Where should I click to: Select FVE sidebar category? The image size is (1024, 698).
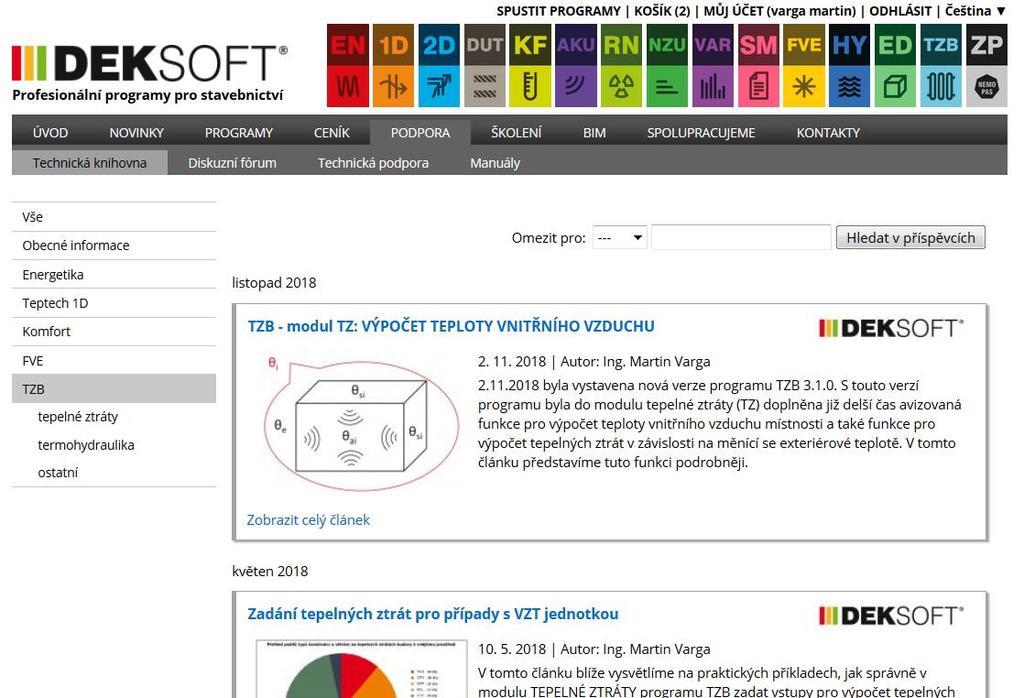tap(114, 360)
